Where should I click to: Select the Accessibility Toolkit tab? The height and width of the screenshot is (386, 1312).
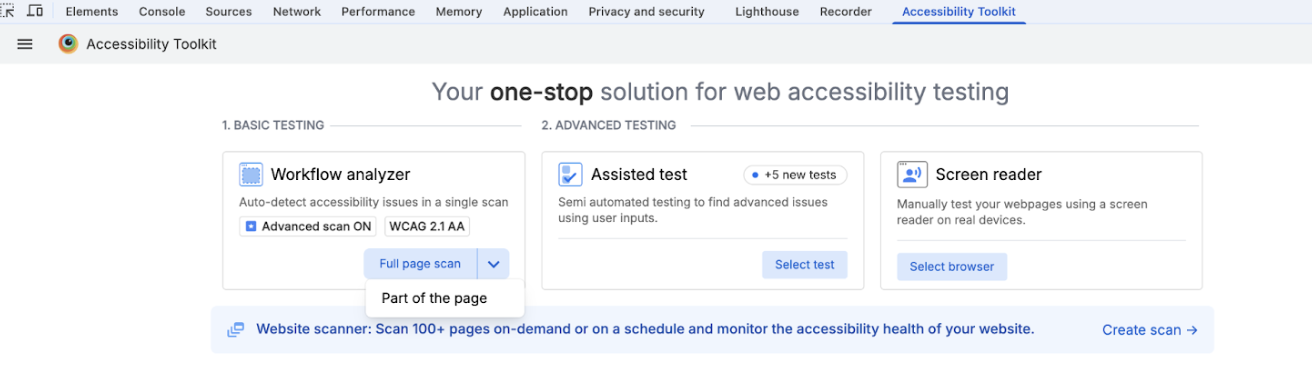click(959, 12)
